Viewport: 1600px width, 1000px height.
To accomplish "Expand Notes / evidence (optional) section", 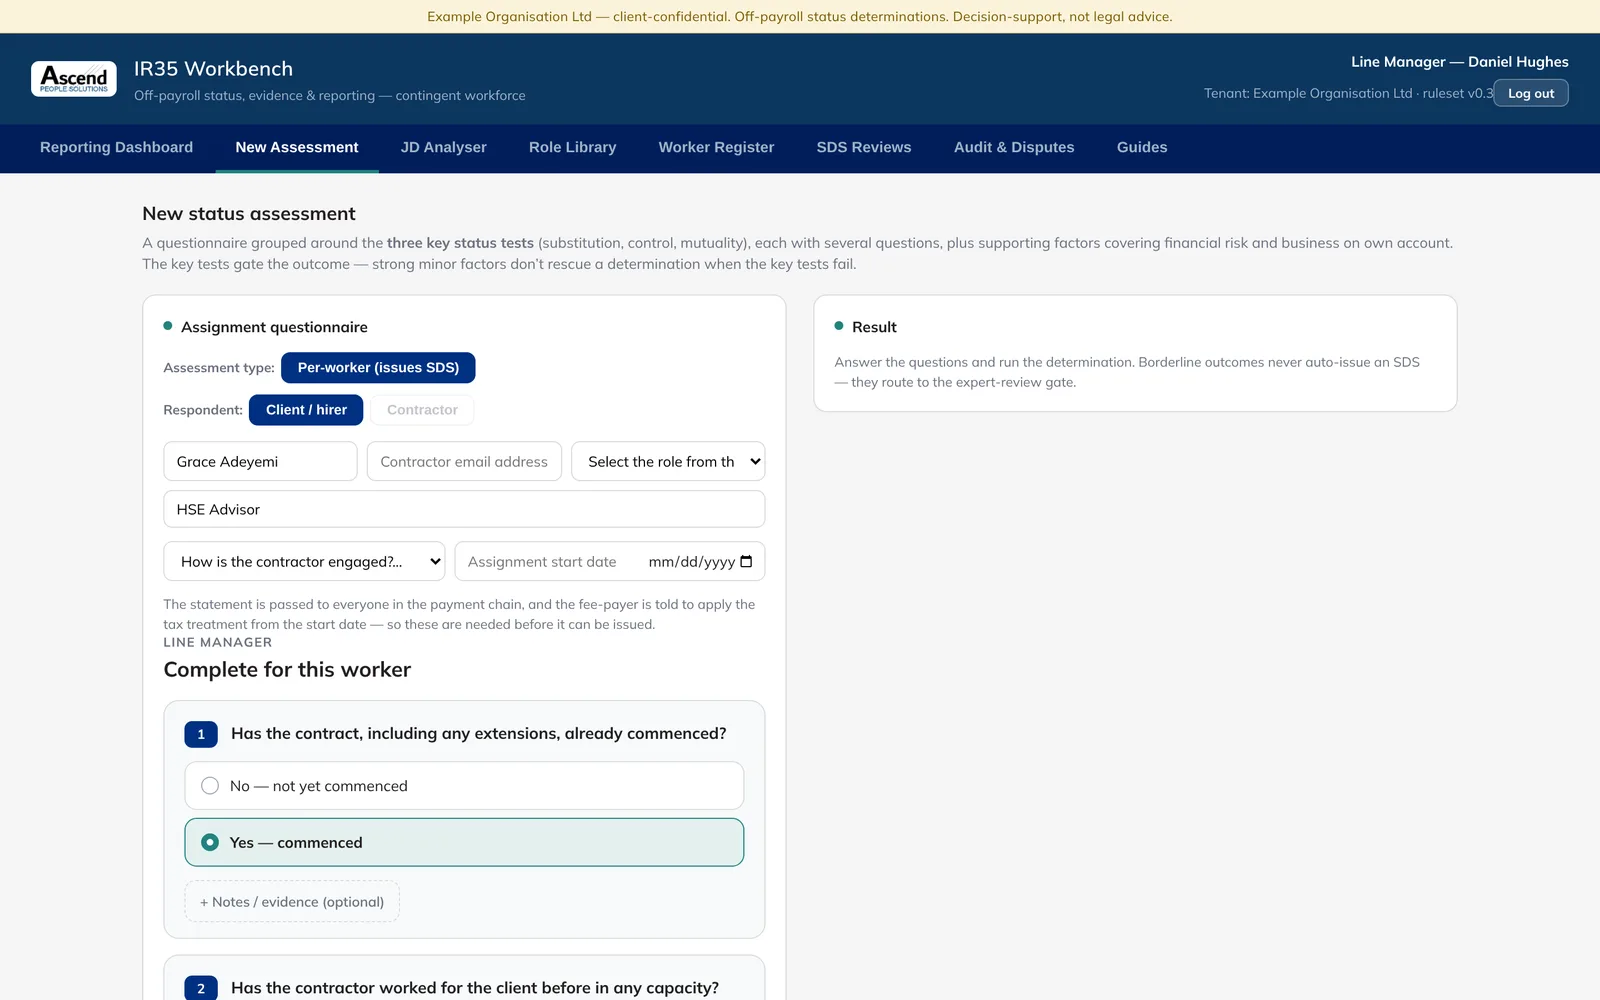I will [x=292, y=902].
